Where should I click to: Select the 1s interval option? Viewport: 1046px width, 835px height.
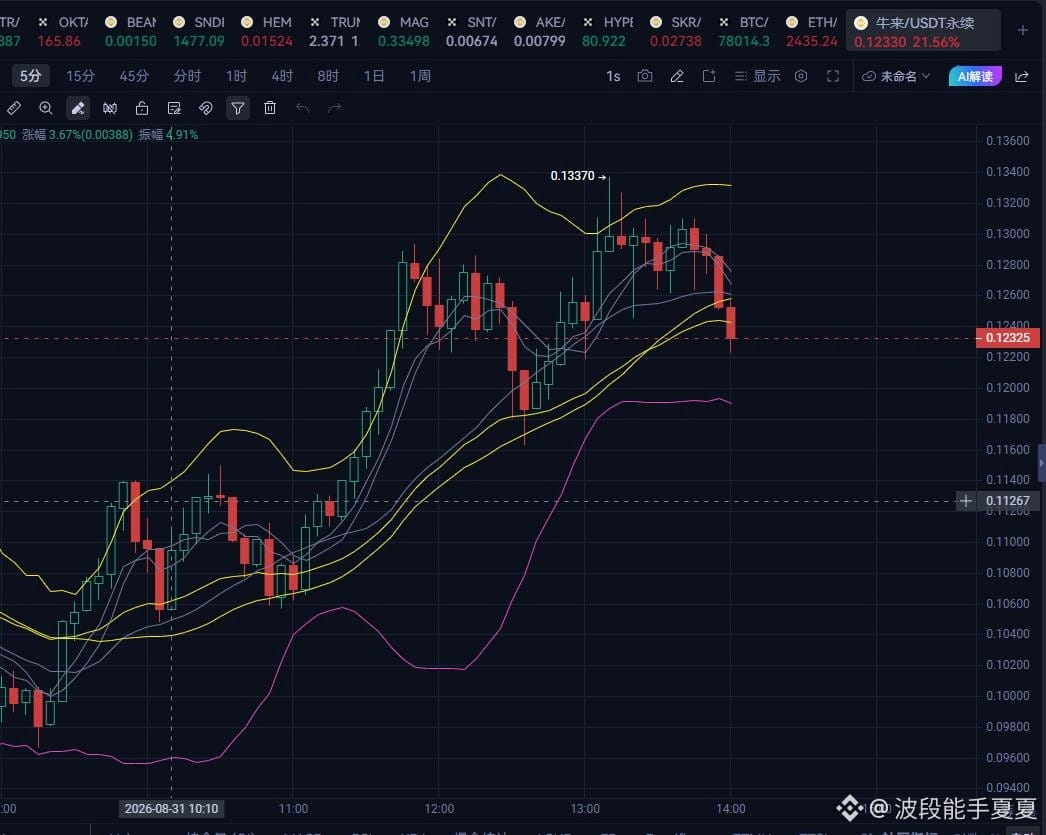[613, 76]
